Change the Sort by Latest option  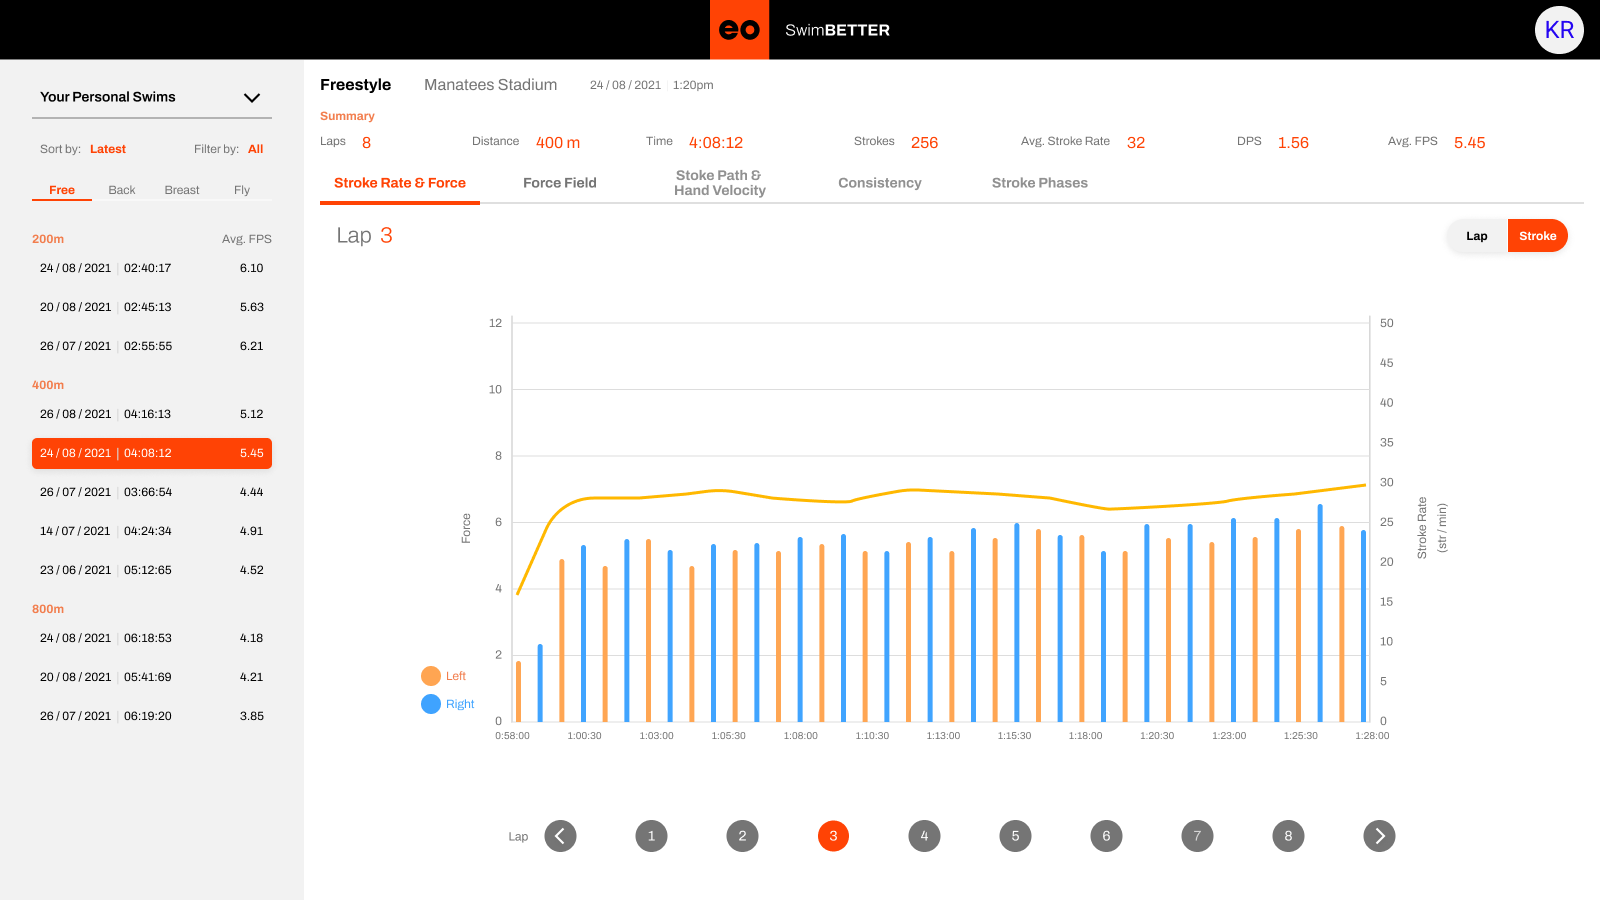click(108, 149)
